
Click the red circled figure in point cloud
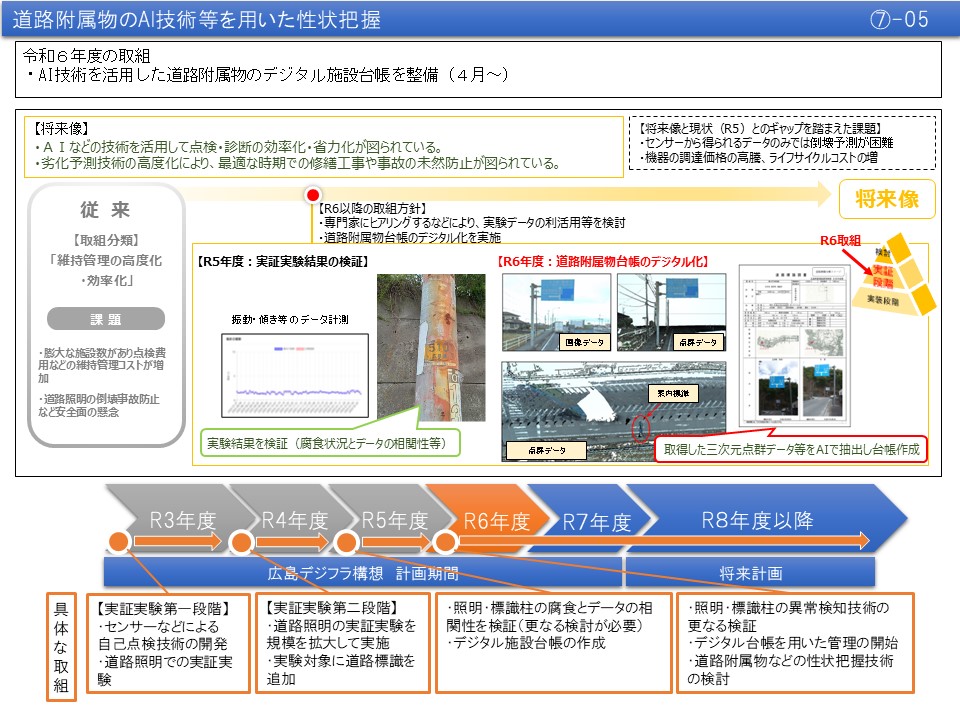tap(640, 428)
